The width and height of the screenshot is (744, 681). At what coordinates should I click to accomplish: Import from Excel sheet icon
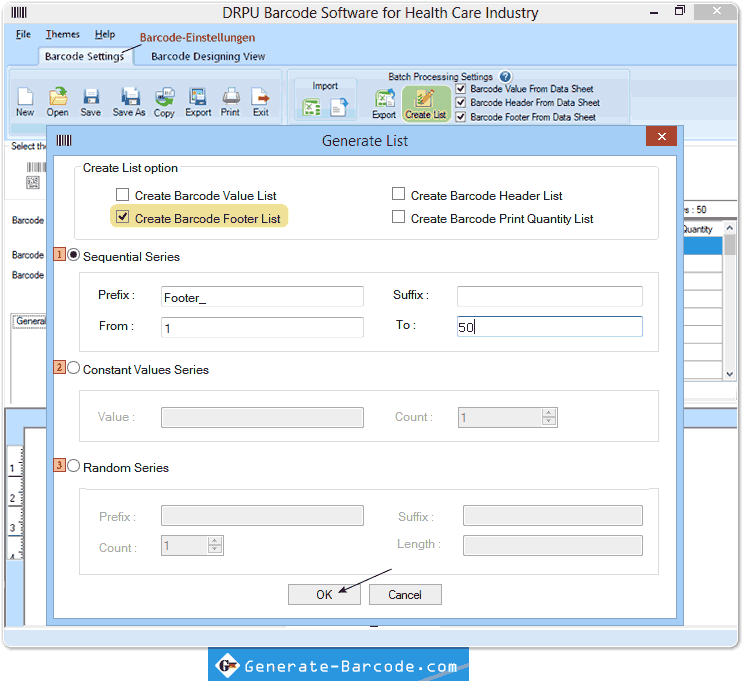[x=311, y=107]
